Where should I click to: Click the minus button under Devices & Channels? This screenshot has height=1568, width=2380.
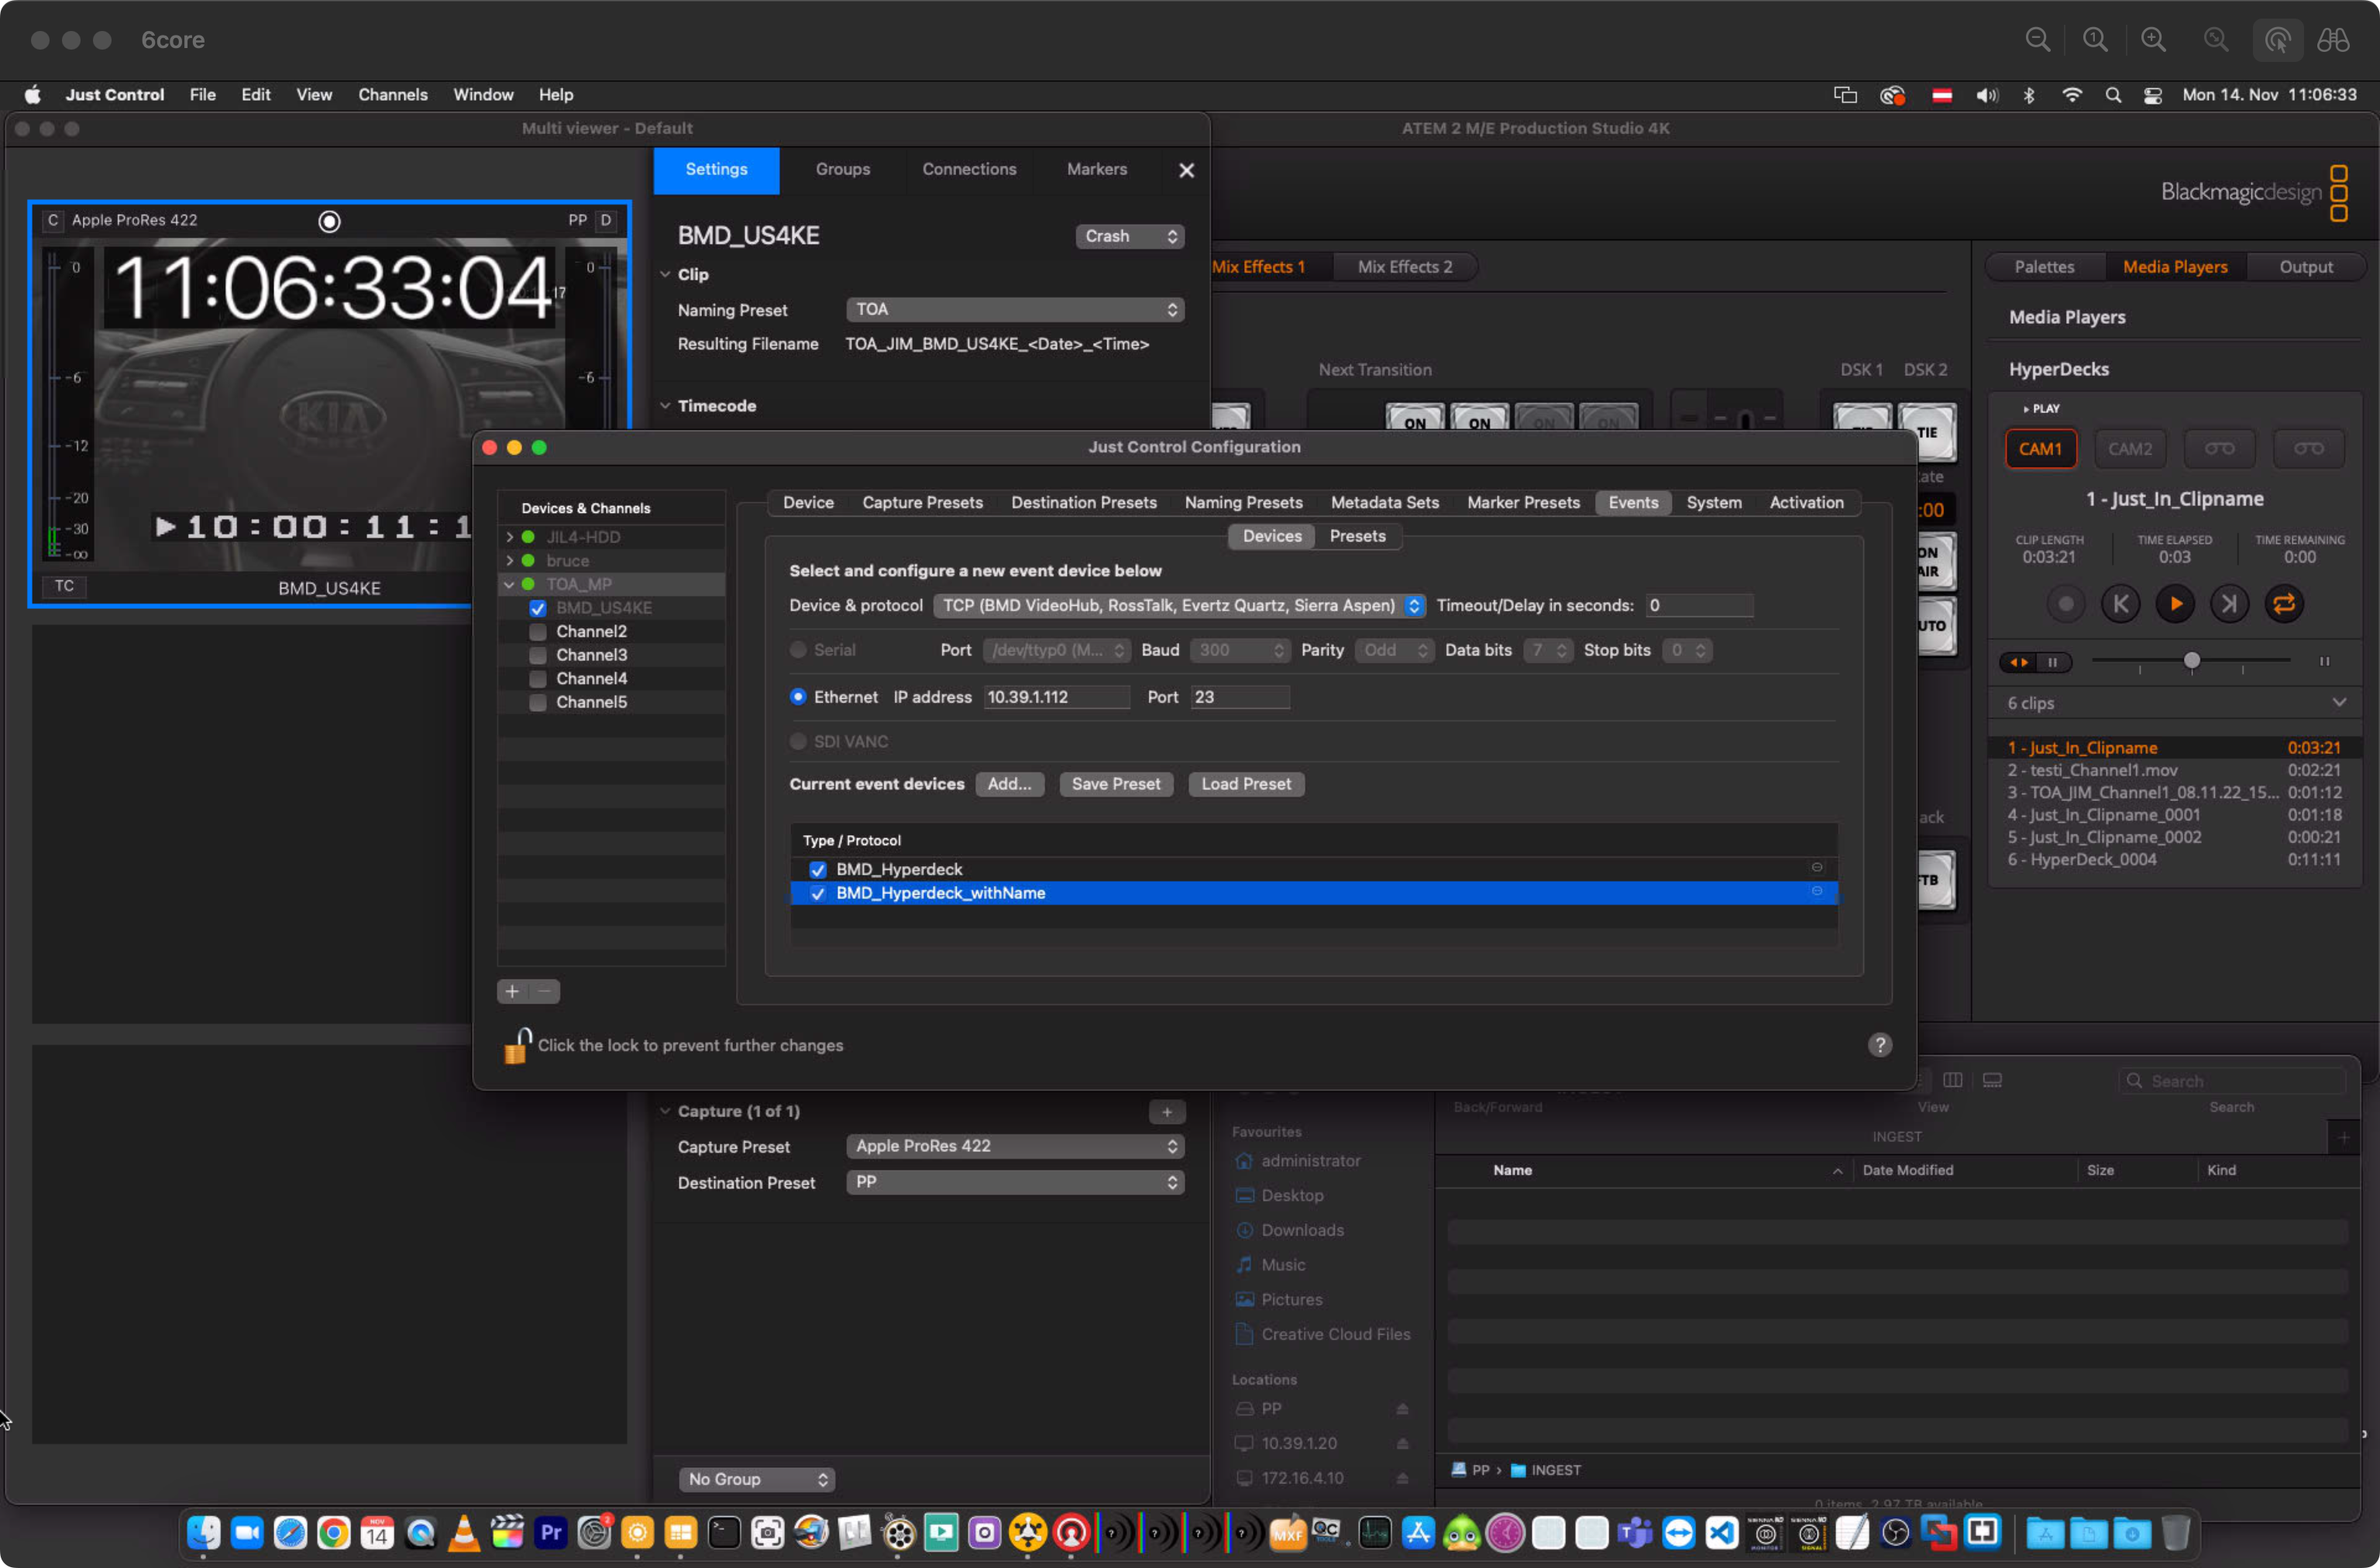[544, 991]
